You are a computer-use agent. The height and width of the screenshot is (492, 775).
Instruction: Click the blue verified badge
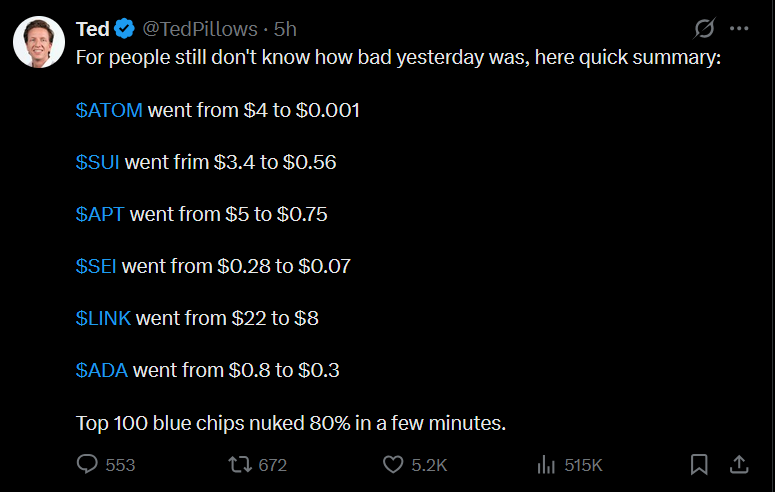[x=126, y=29]
